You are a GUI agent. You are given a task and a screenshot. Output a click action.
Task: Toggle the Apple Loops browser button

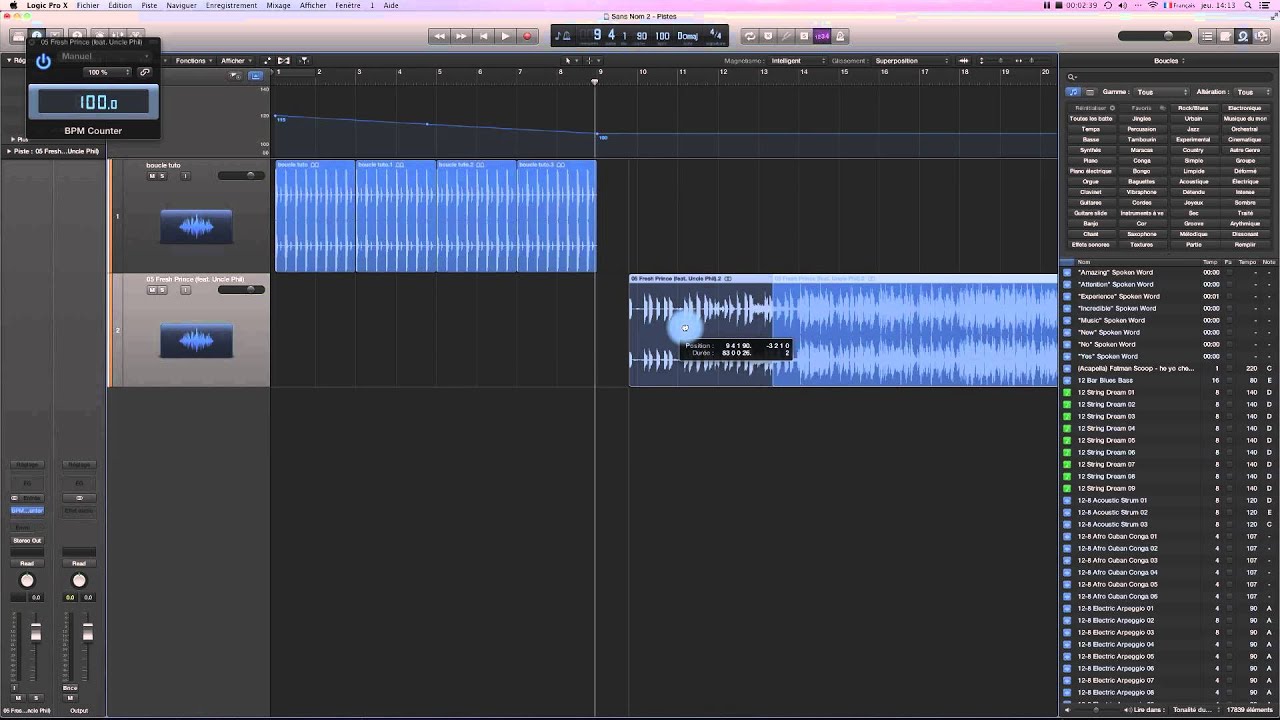coord(1243,36)
